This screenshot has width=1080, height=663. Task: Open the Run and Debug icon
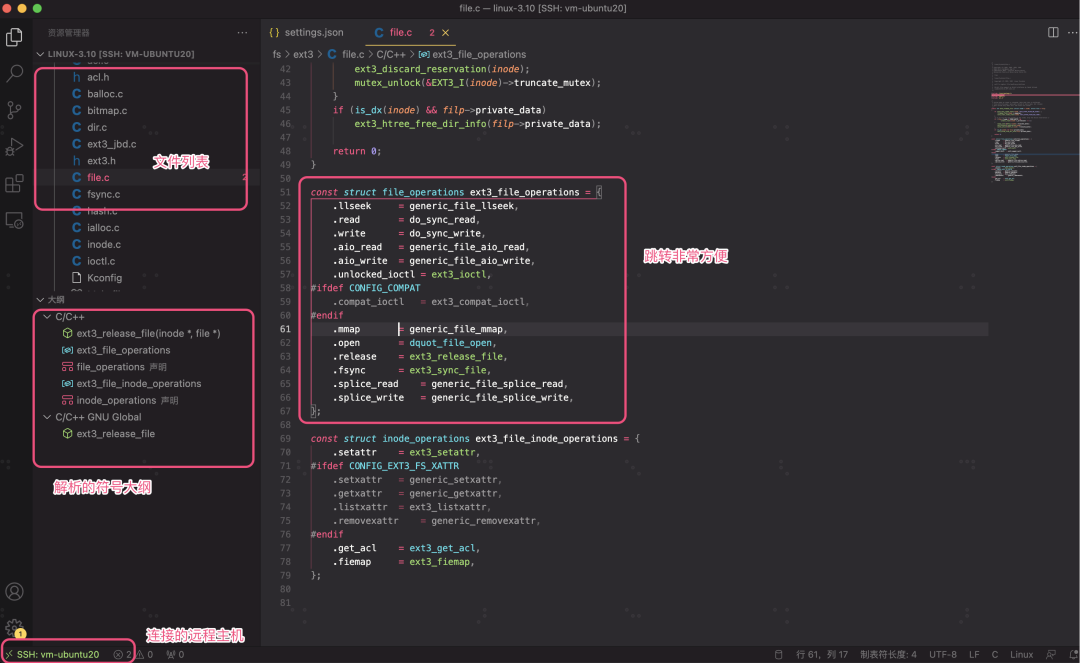point(15,147)
